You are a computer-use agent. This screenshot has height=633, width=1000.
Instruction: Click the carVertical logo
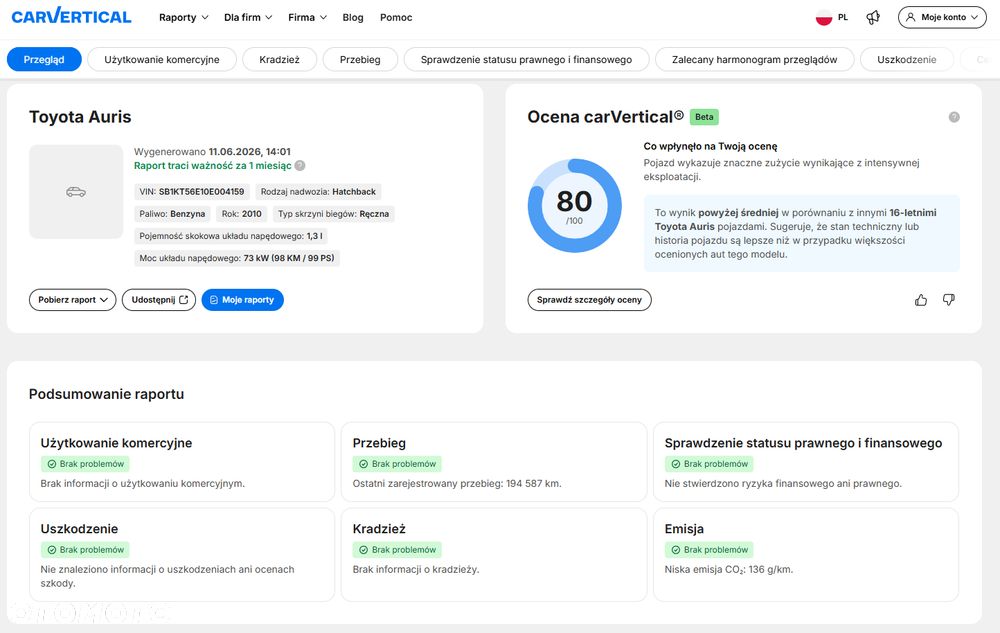(71, 16)
